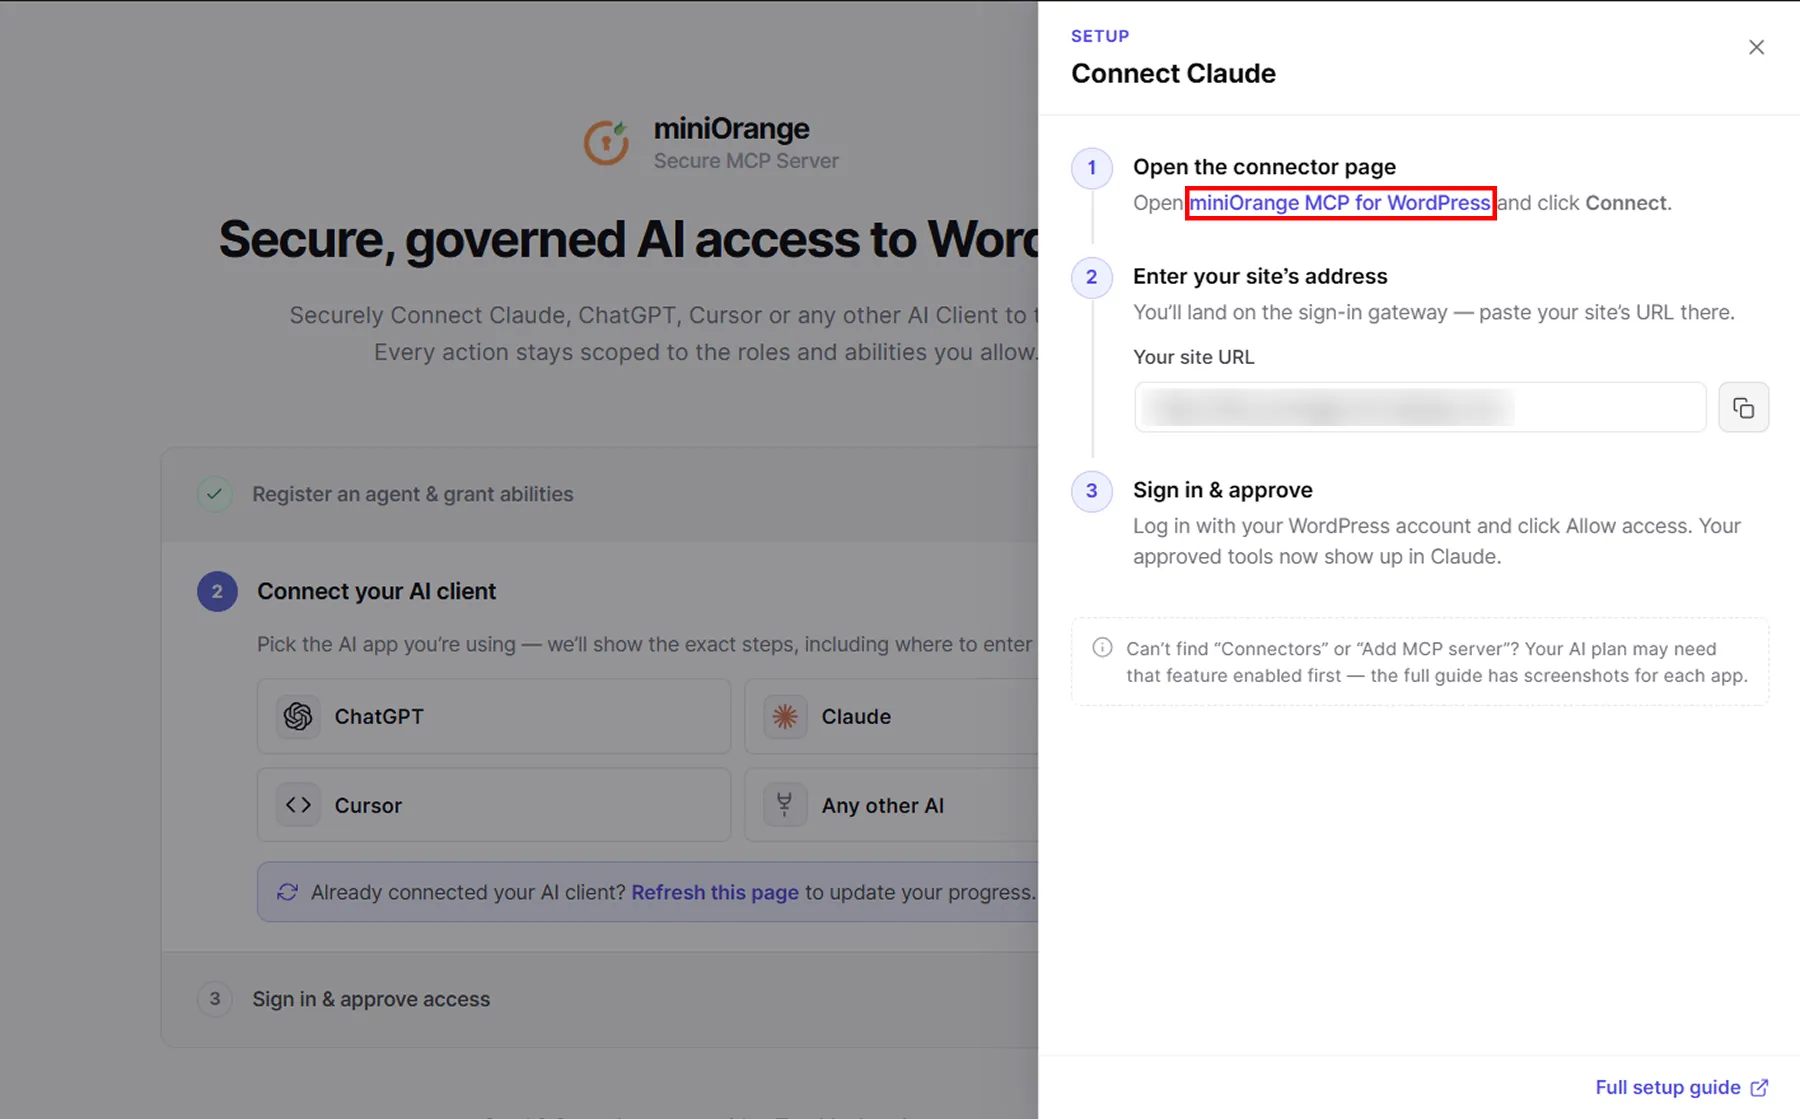This screenshot has height=1120, width=1800.
Task: Click the plug icon for Any other AI
Action: (785, 805)
